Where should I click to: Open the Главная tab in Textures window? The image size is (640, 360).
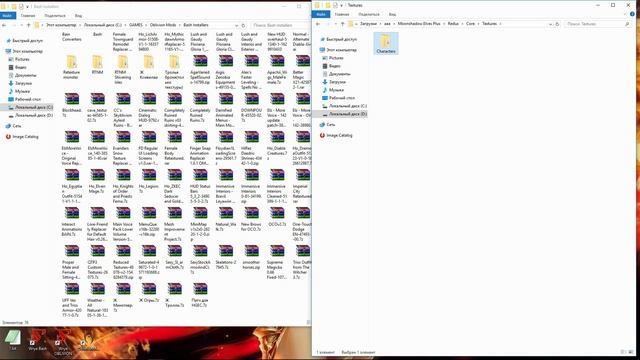click(x=342, y=14)
